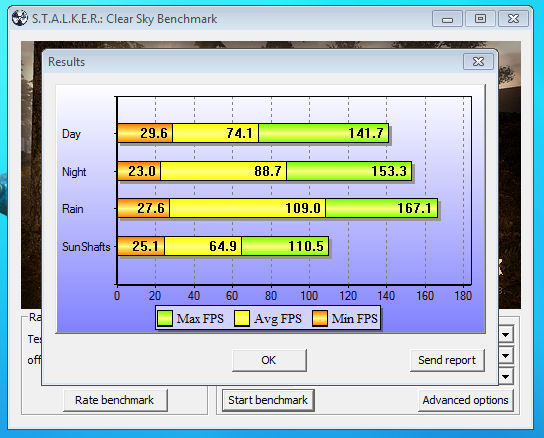Open the bottom dropdown arrow in main window
This screenshot has height=438, width=544.
[506, 377]
